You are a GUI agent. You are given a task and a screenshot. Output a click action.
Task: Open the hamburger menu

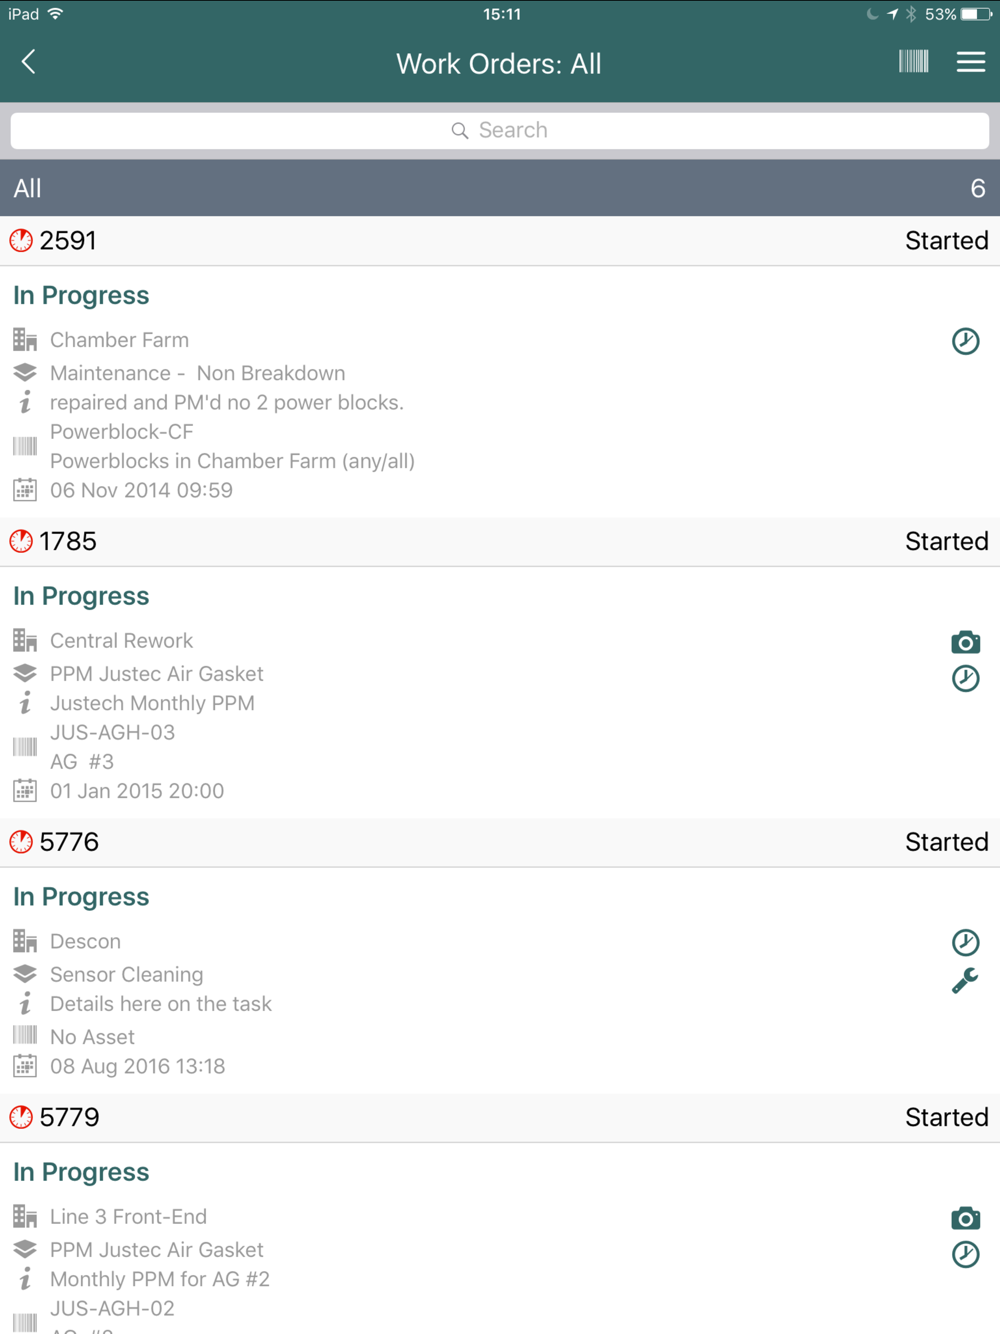pos(971,62)
